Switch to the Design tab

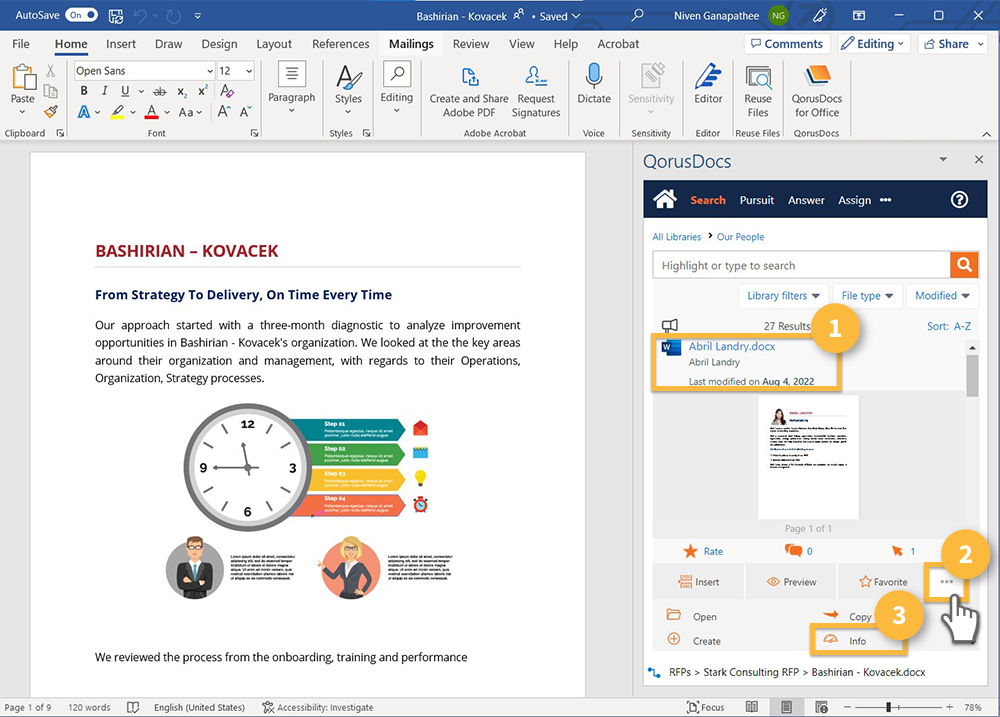click(x=219, y=44)
